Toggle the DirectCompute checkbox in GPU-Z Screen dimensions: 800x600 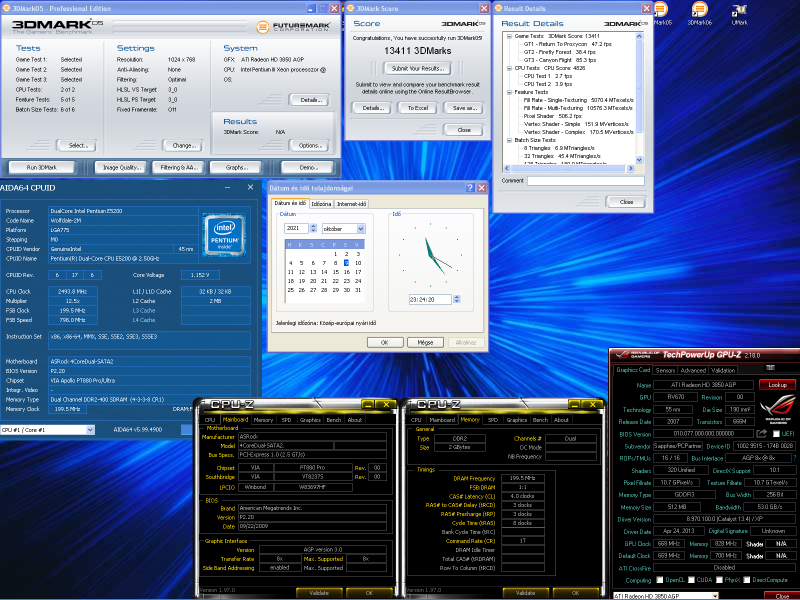[x=747, y=580]
